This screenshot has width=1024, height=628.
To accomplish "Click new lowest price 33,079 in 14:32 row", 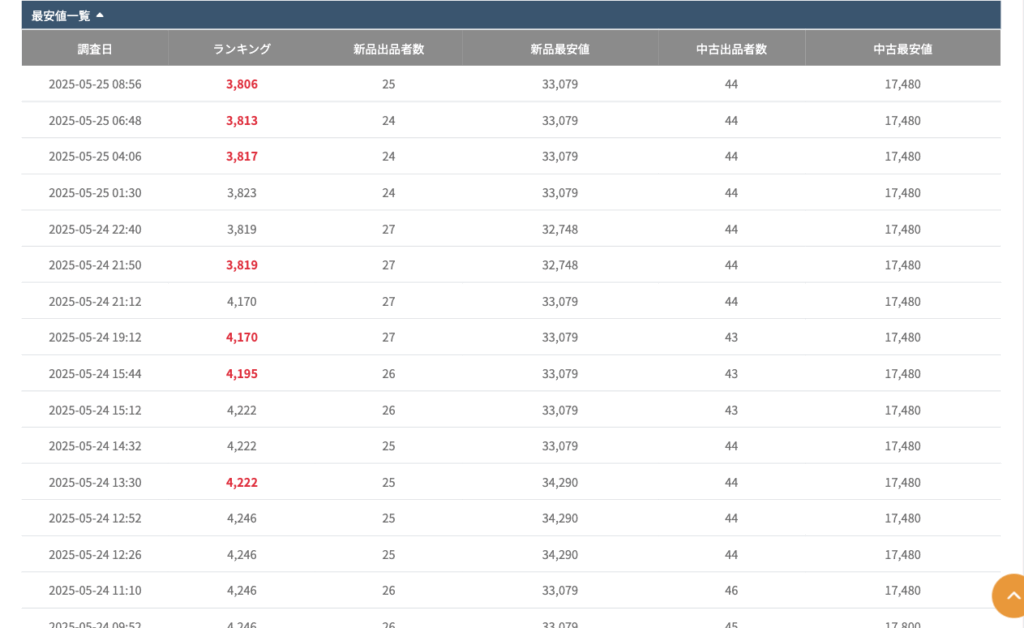I will click(x=560, y=447).
